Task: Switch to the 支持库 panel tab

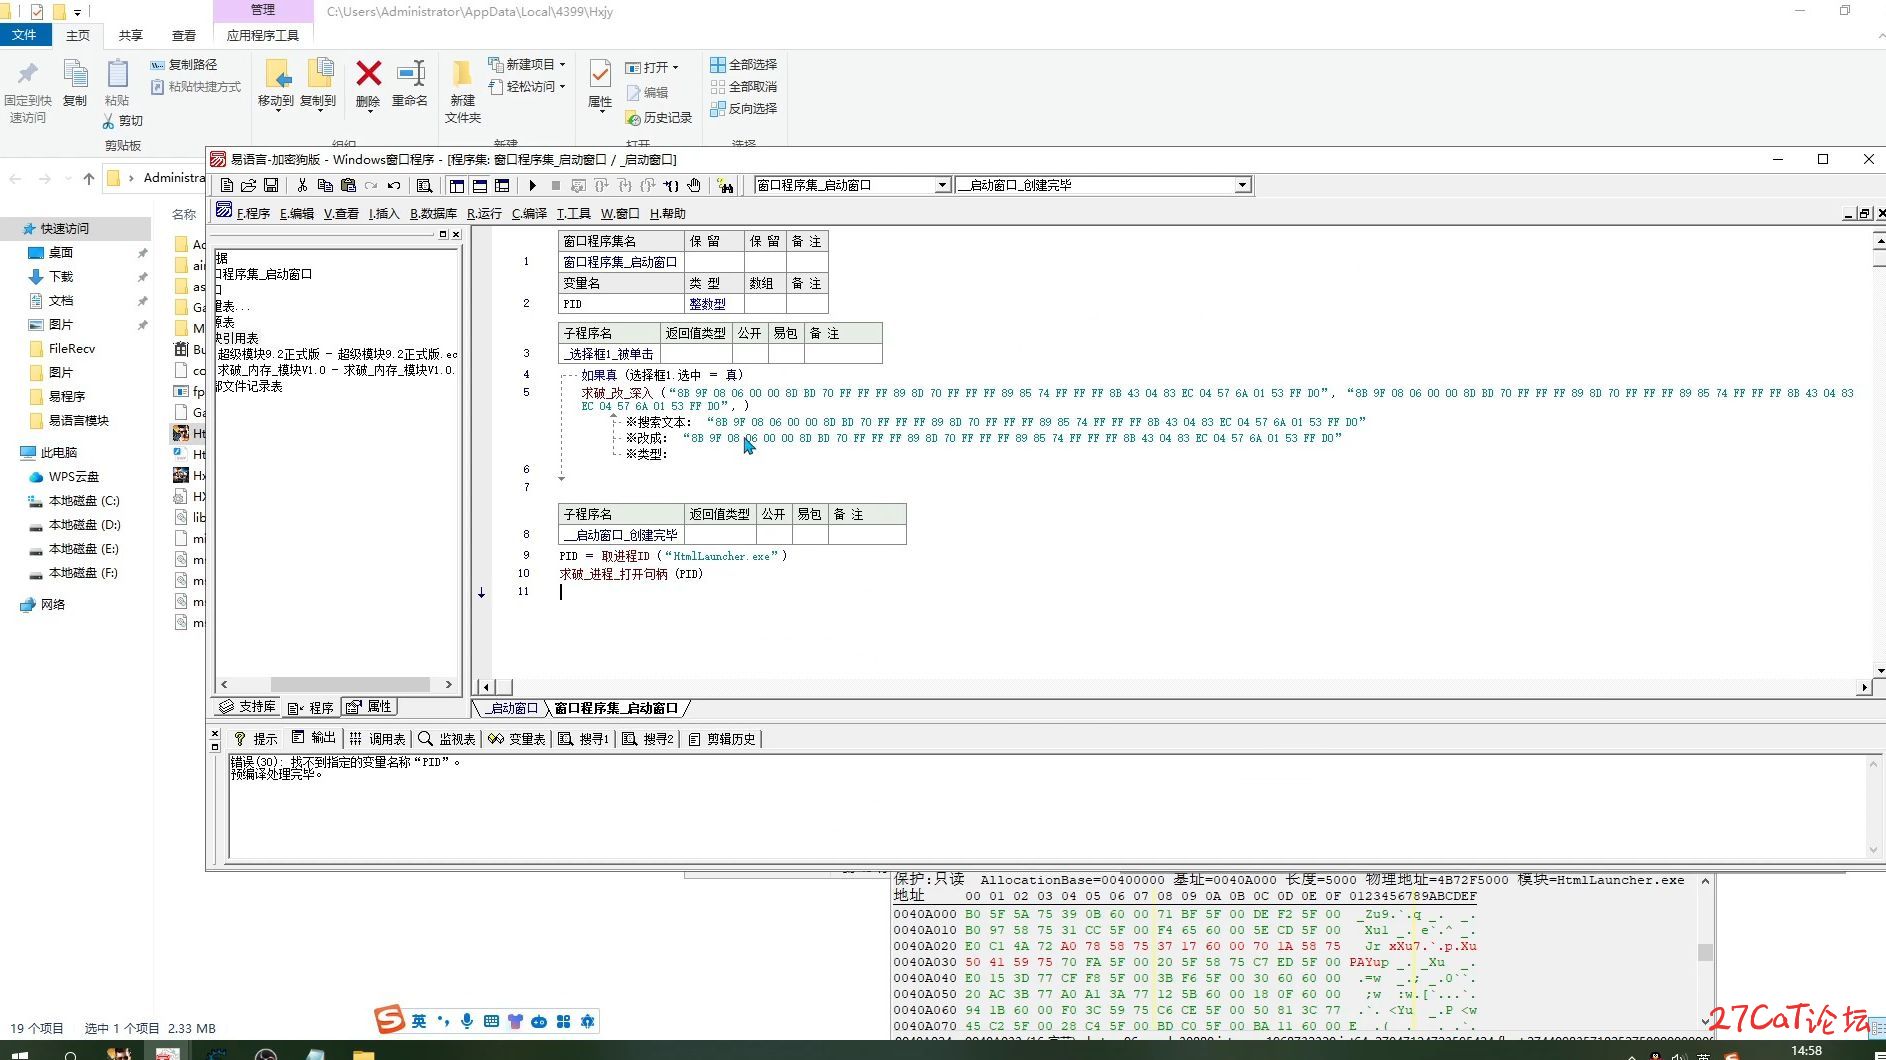Action: pyautogui.click(x=248, y=707)
